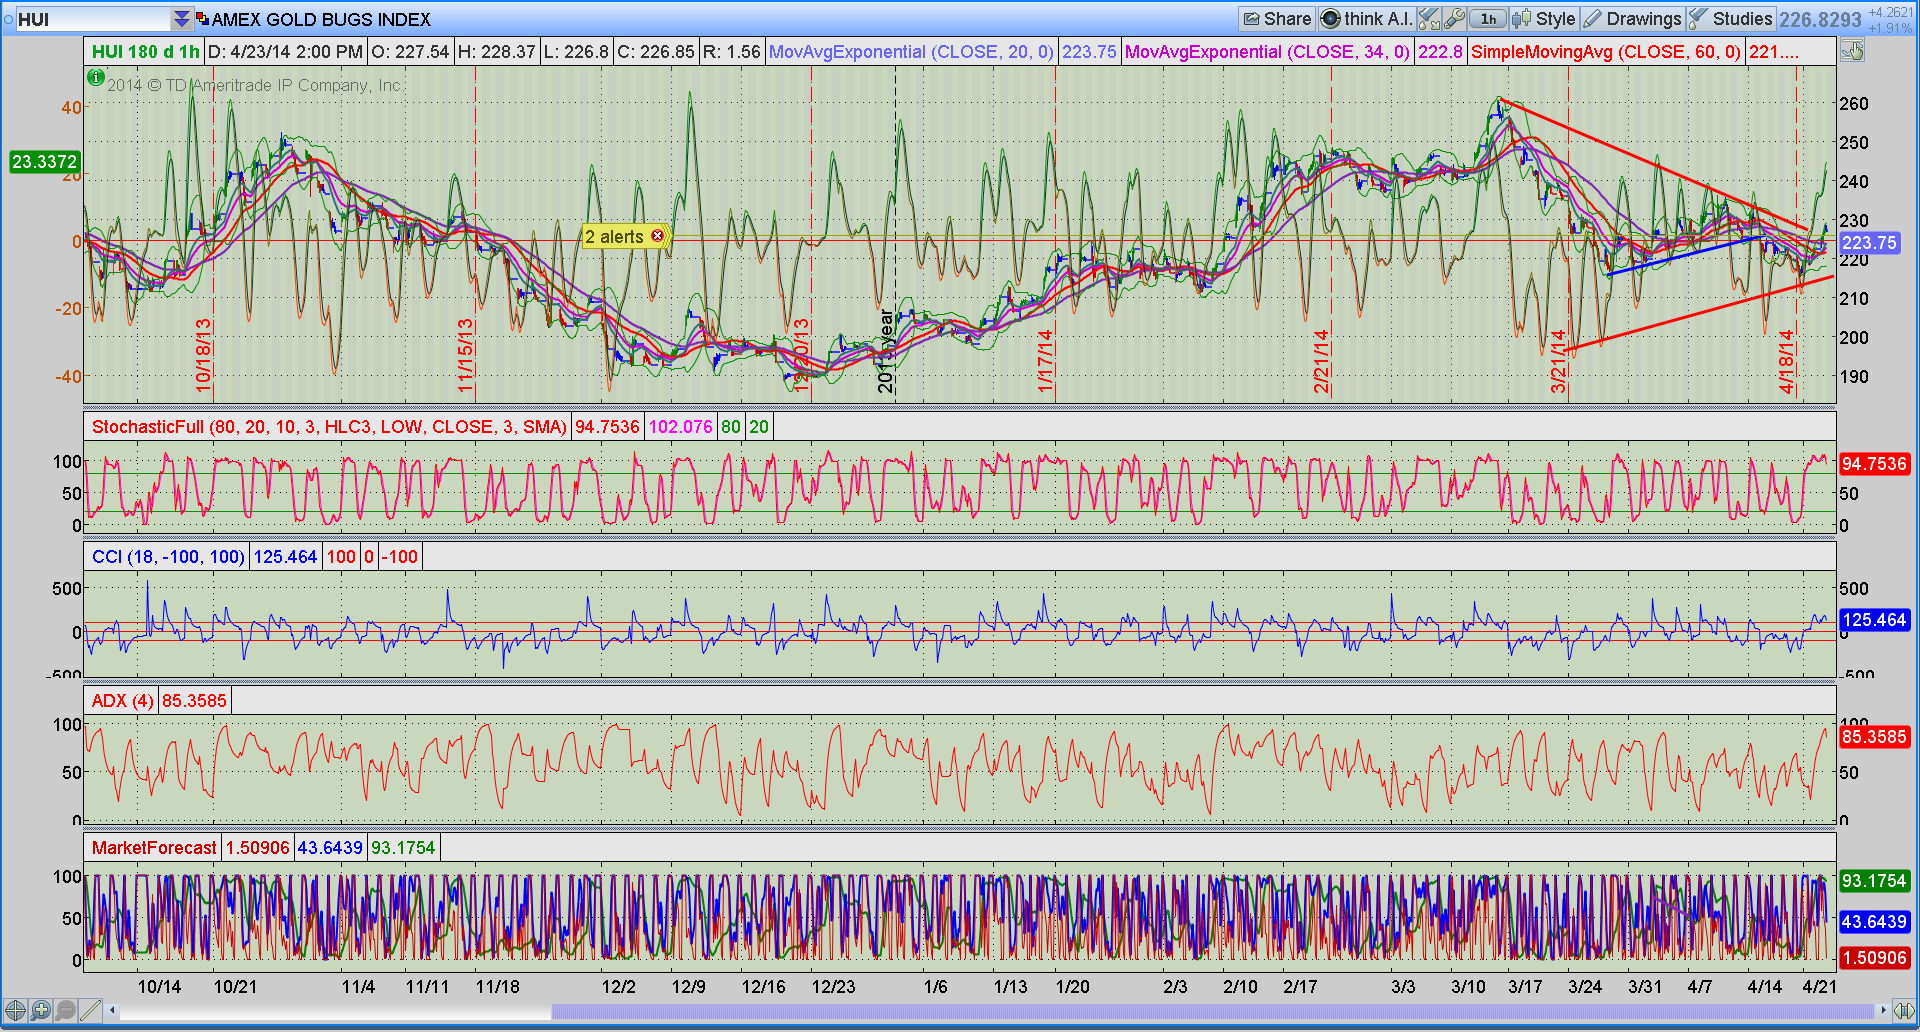The width and height of the screenshot is (1920, 1032).
Task: Open the Style menu
Action: point(1544,19)
